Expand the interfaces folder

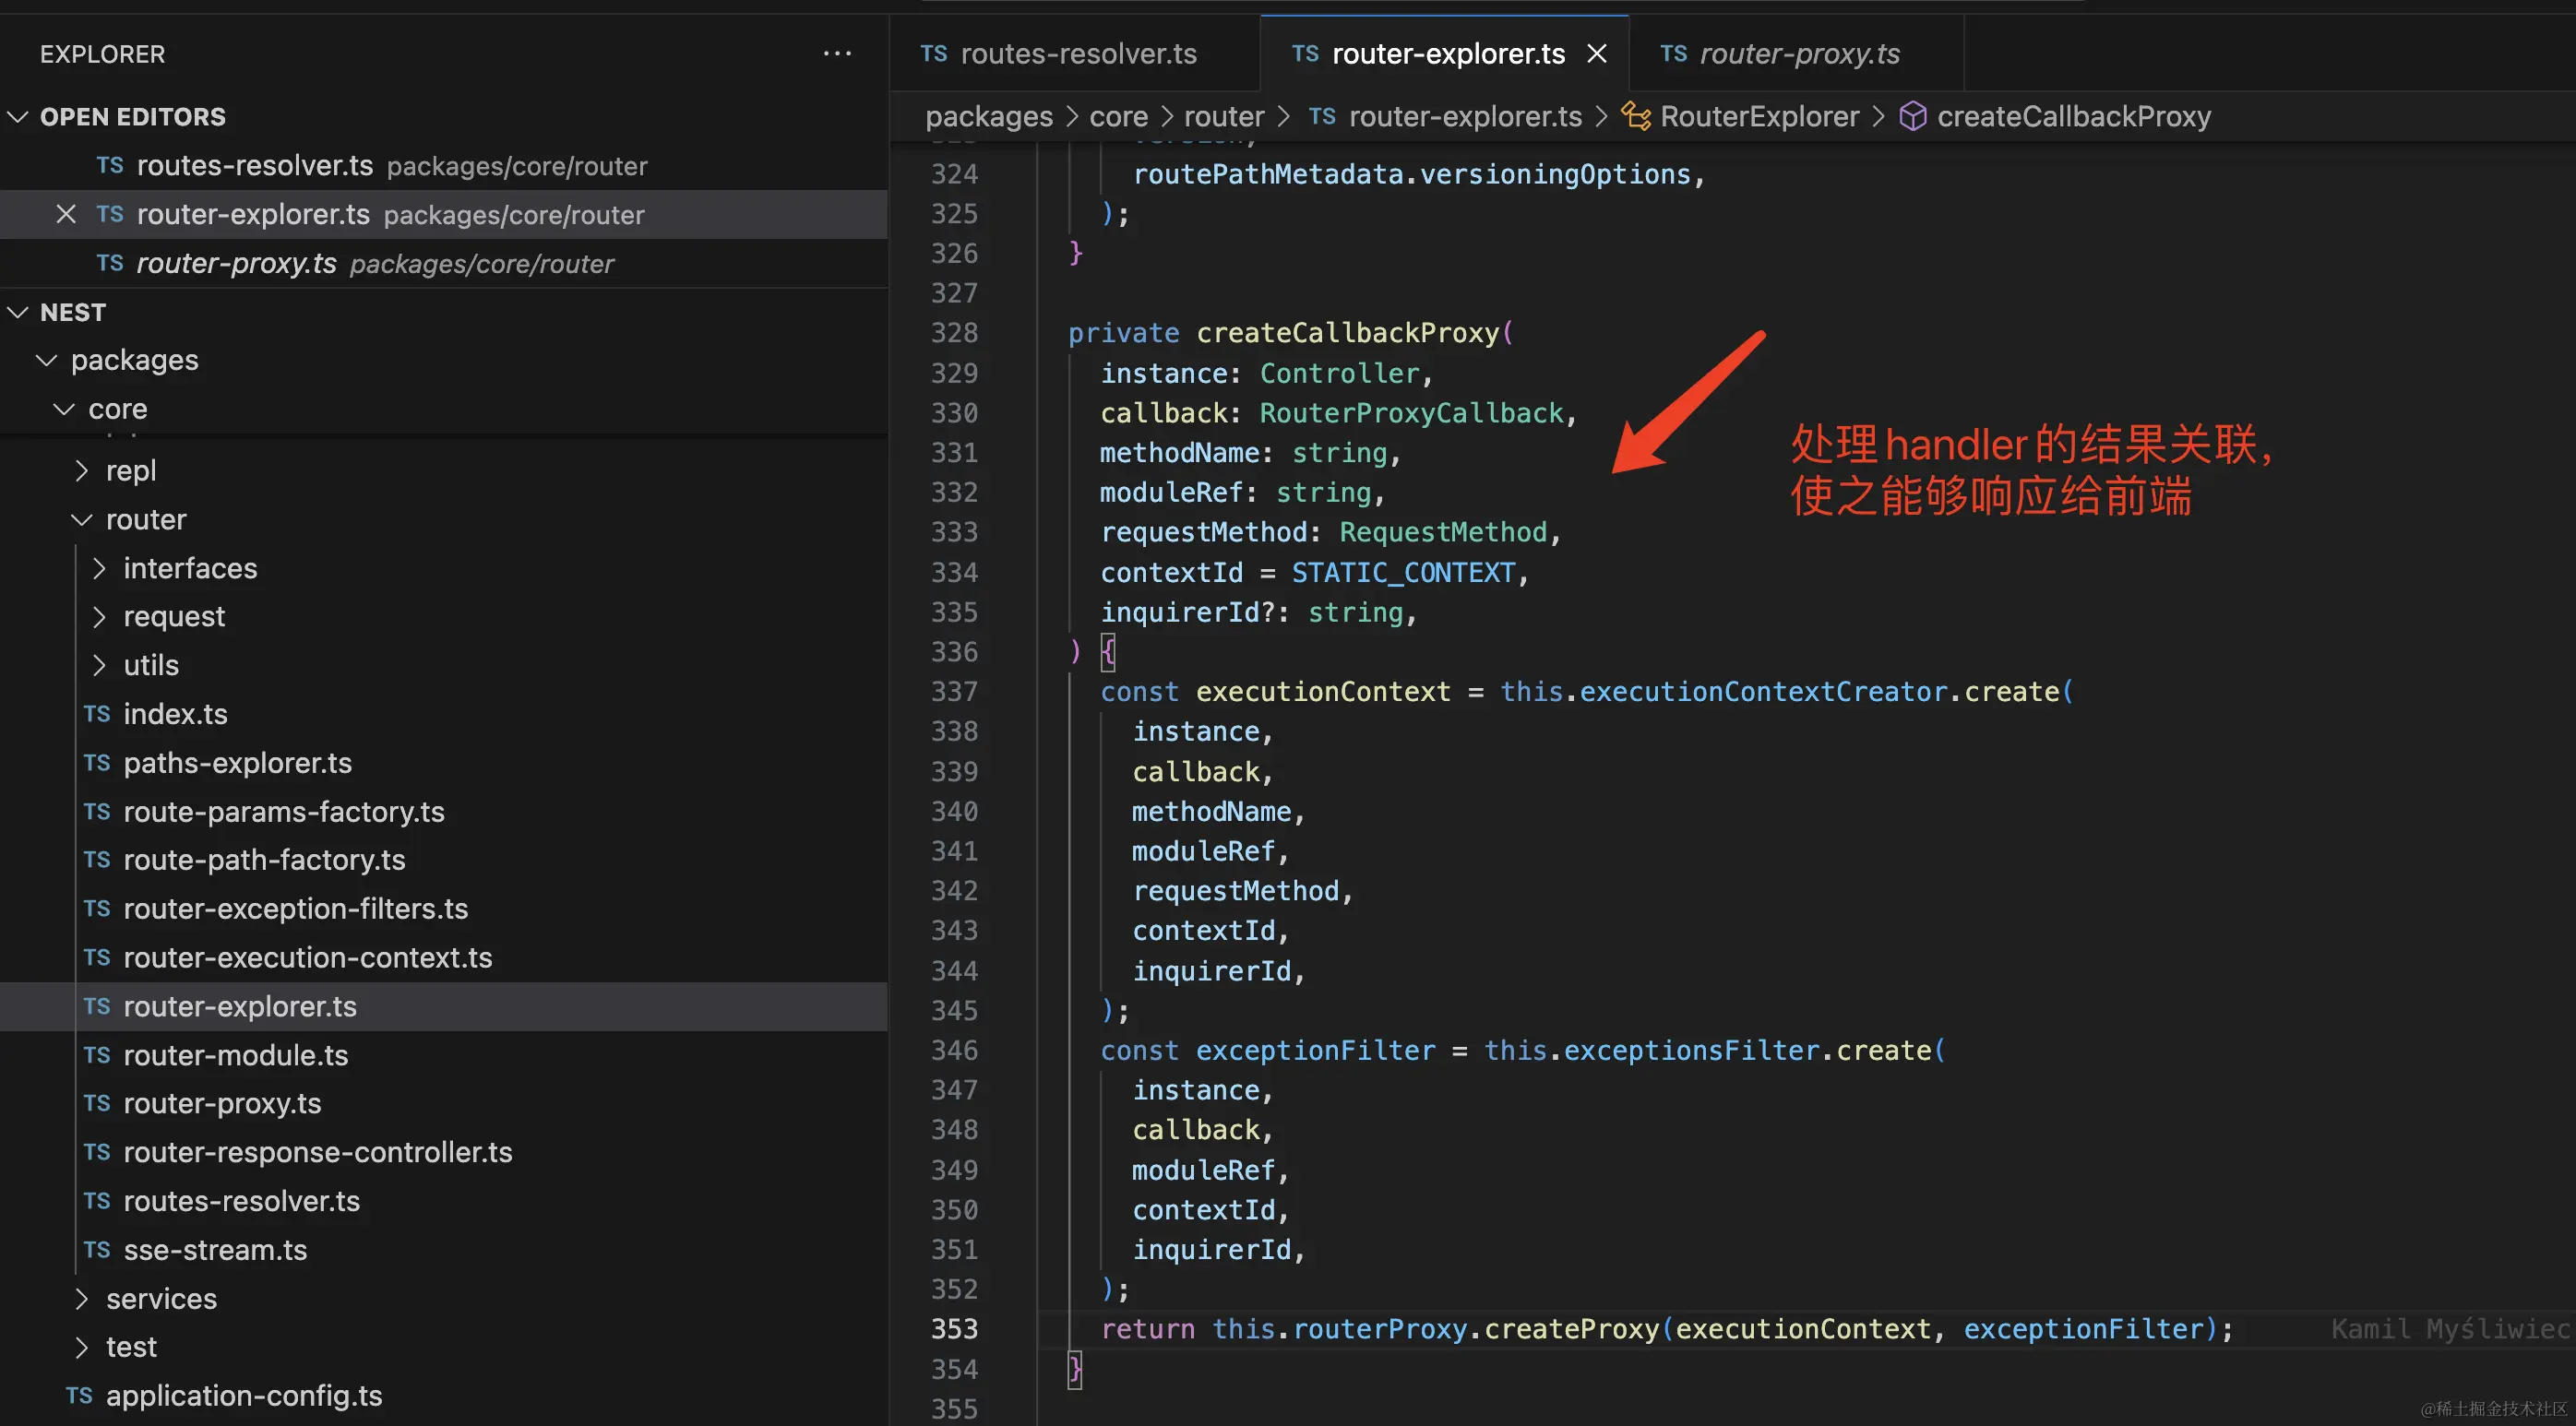[99, 568]
